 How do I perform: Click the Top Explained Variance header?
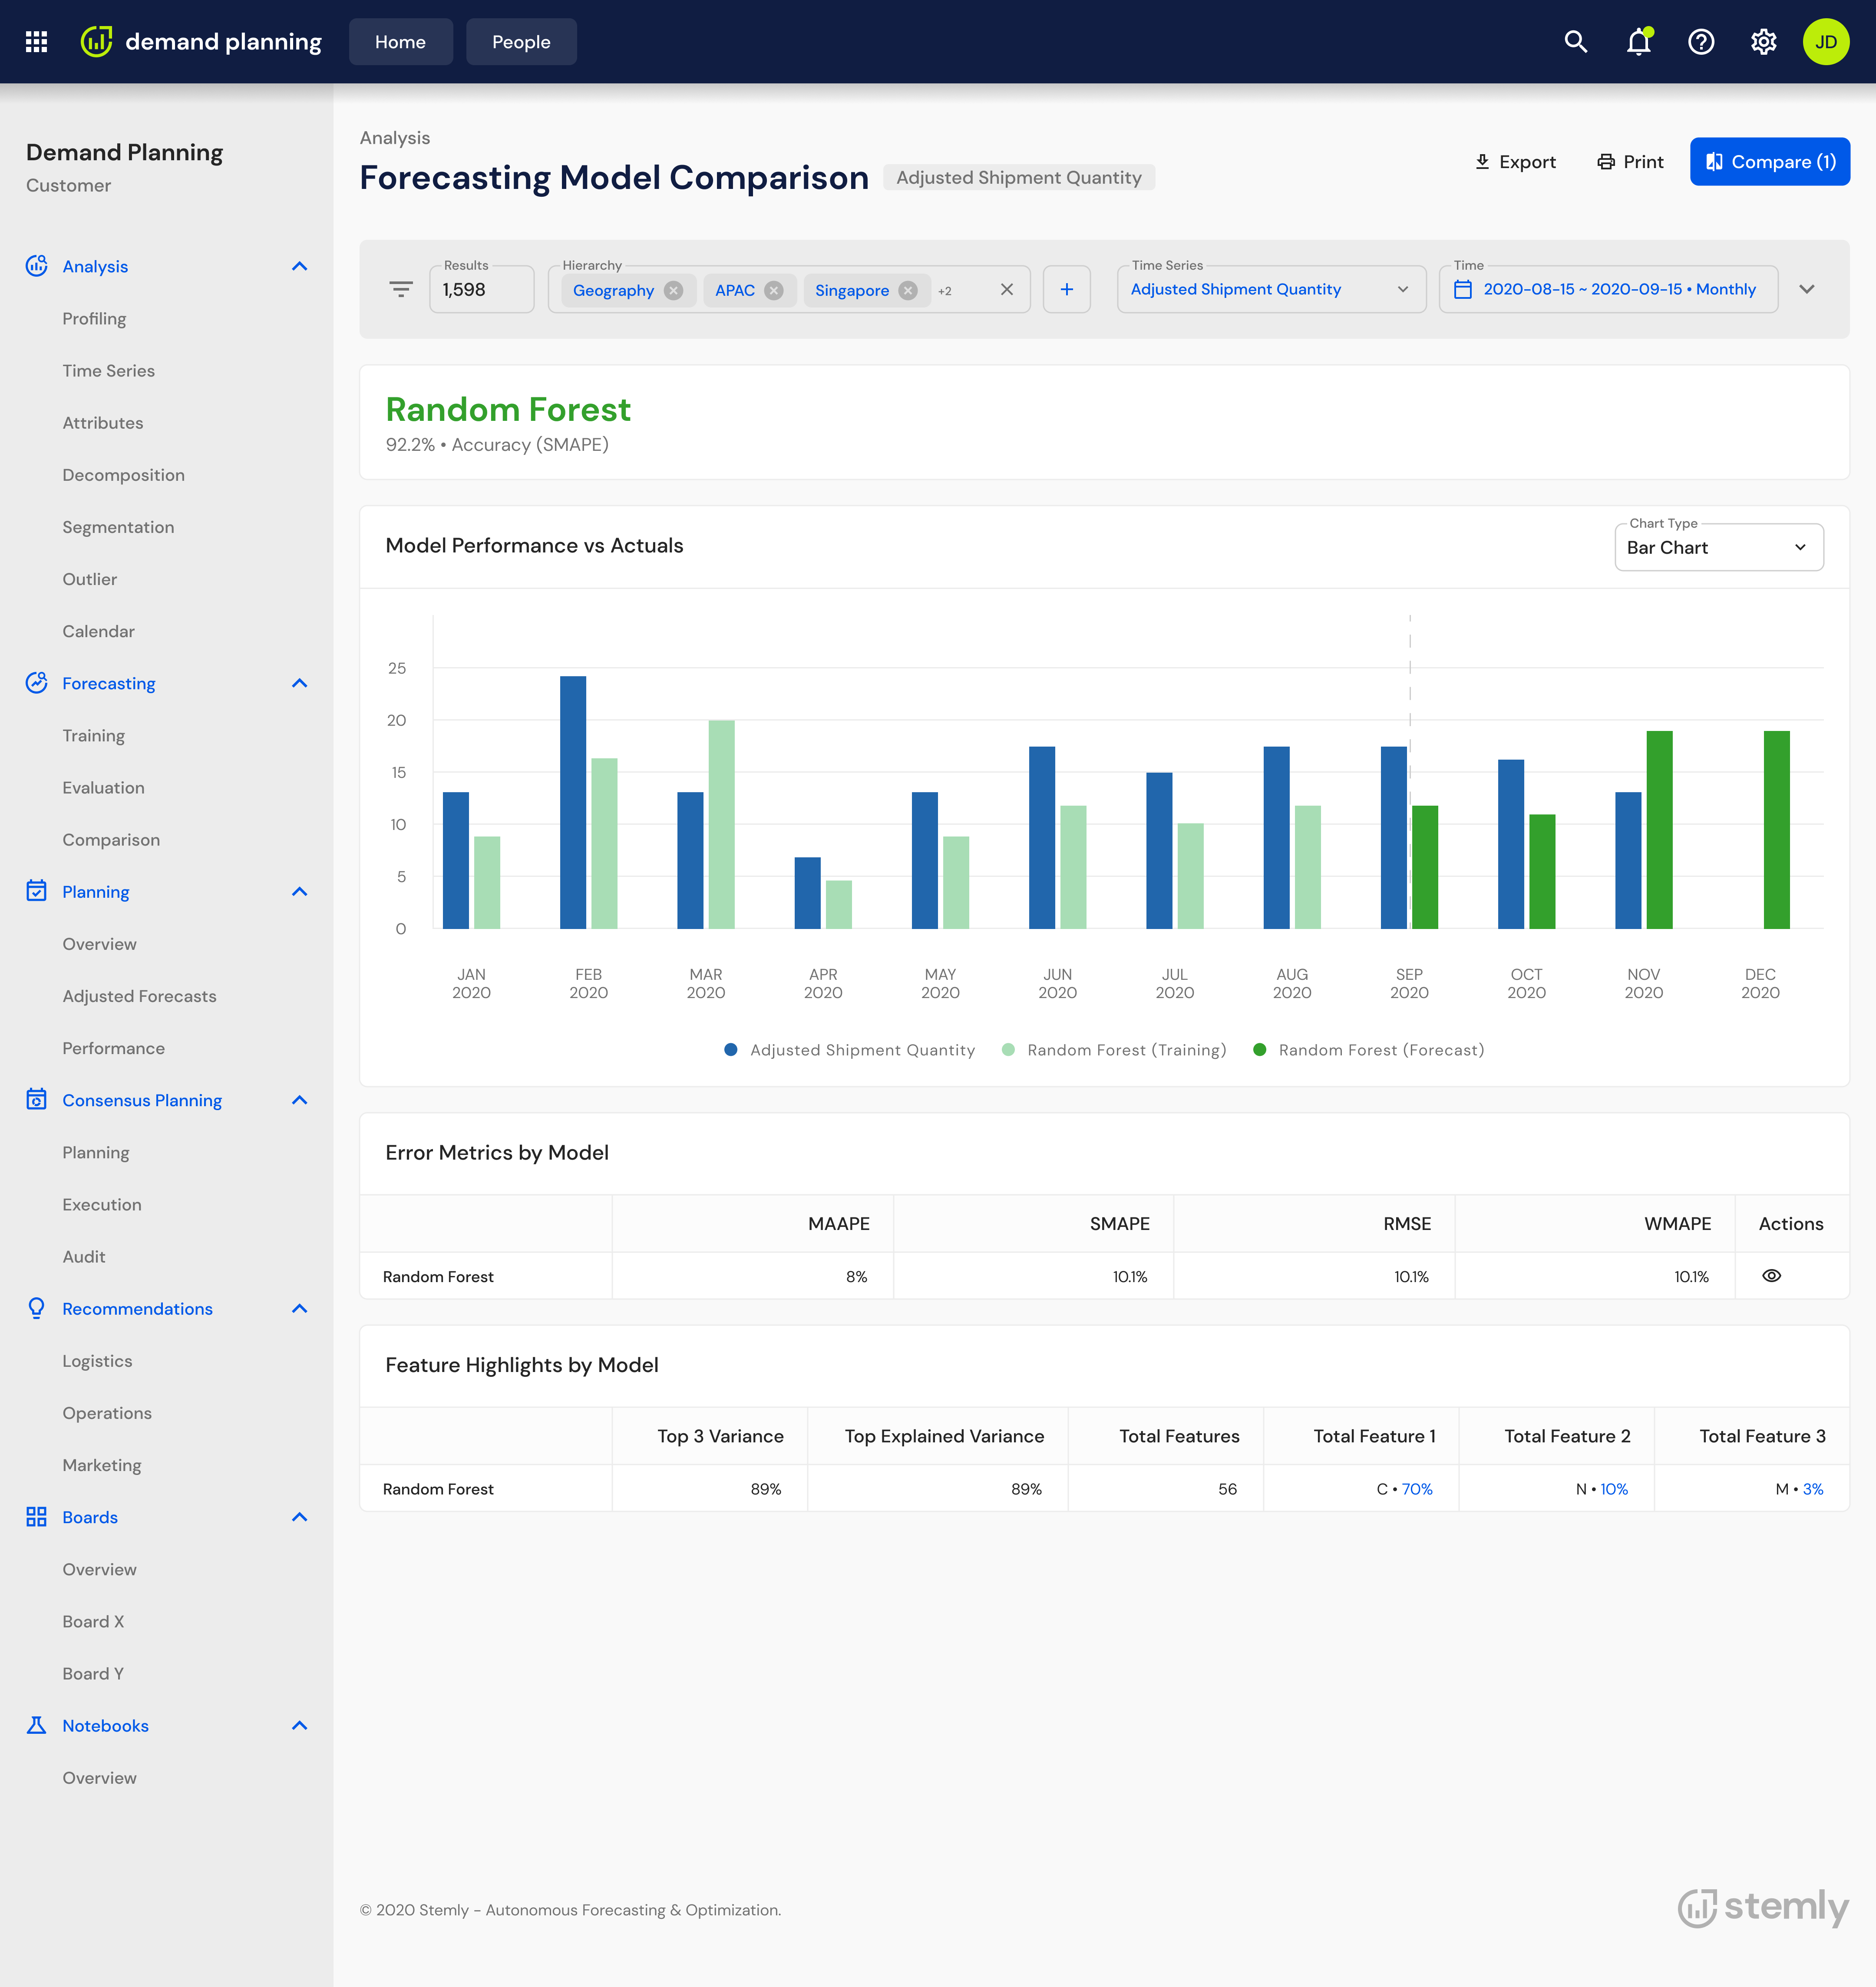click(944, 1436)
